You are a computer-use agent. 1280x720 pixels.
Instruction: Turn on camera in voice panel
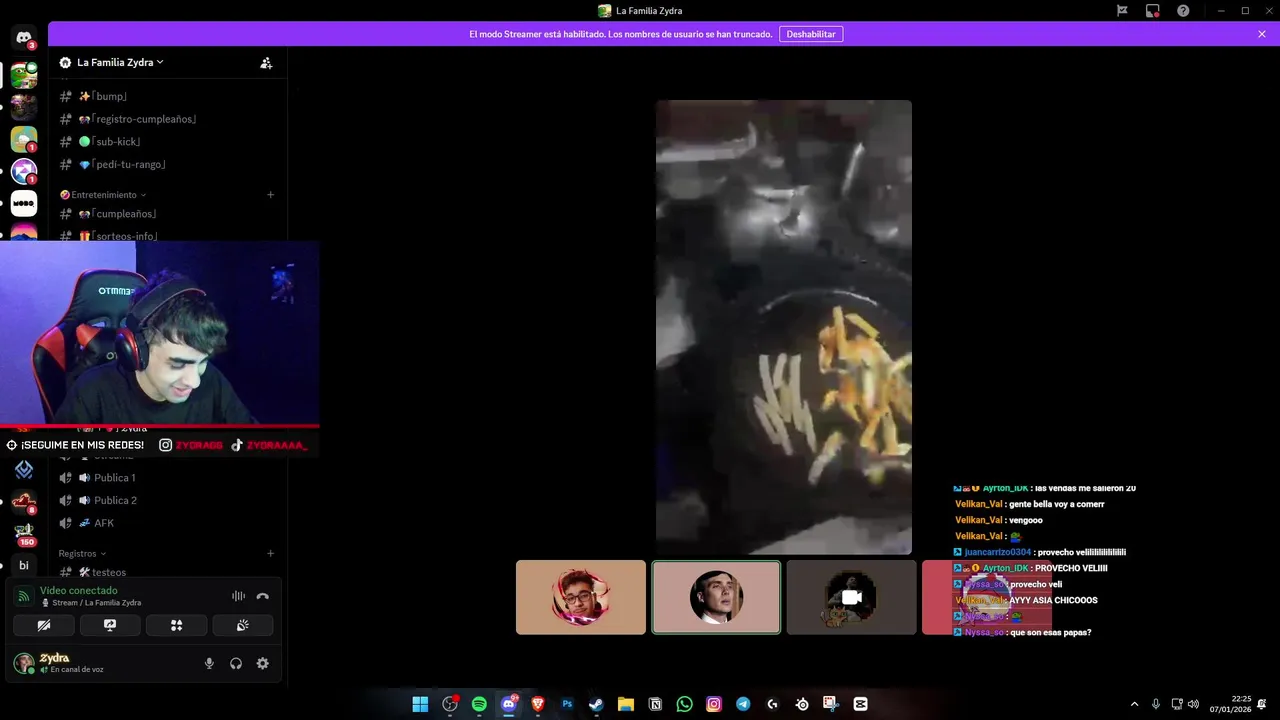(x=44, y=625)
